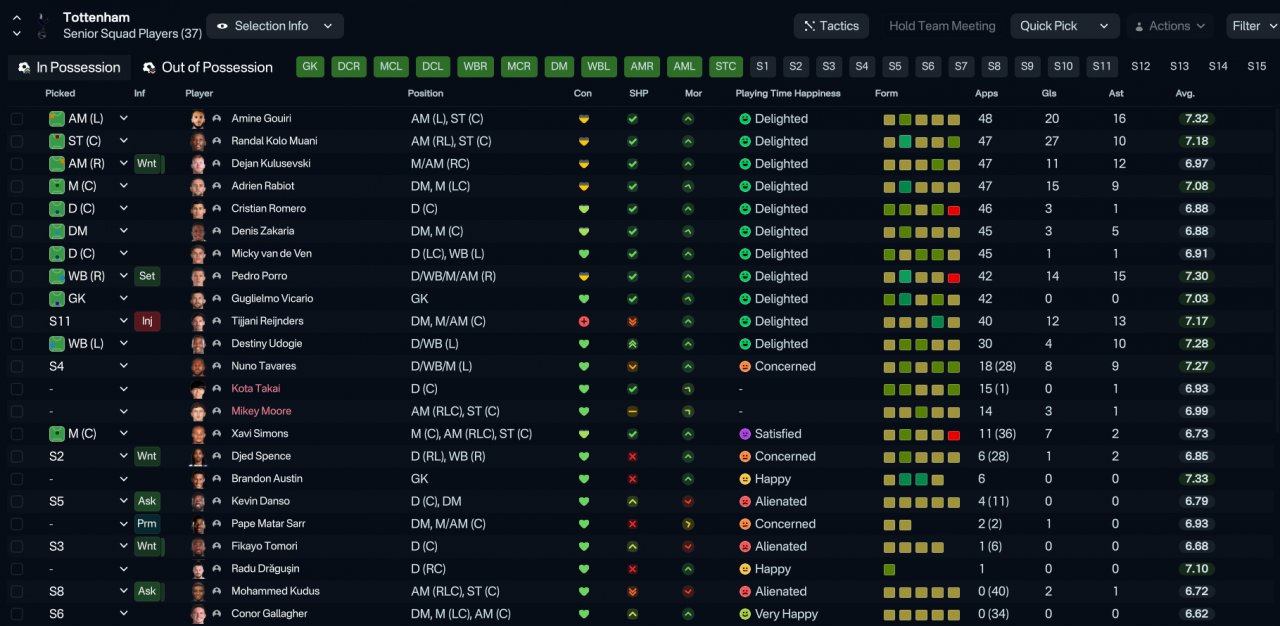Open the Quick Pick dropdown
1280x626 pixels.
pyautogui.click(x=1064, y=26)
